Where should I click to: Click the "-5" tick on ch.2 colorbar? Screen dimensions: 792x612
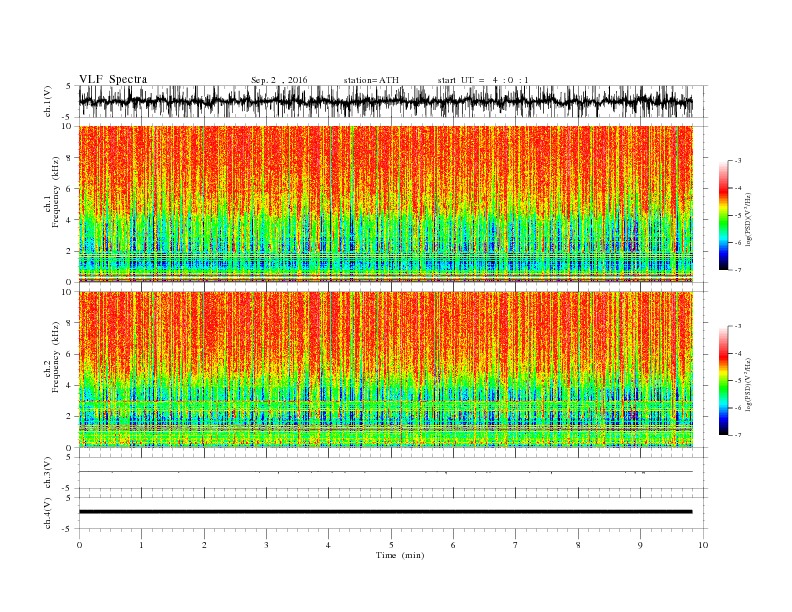coord(738,381)
